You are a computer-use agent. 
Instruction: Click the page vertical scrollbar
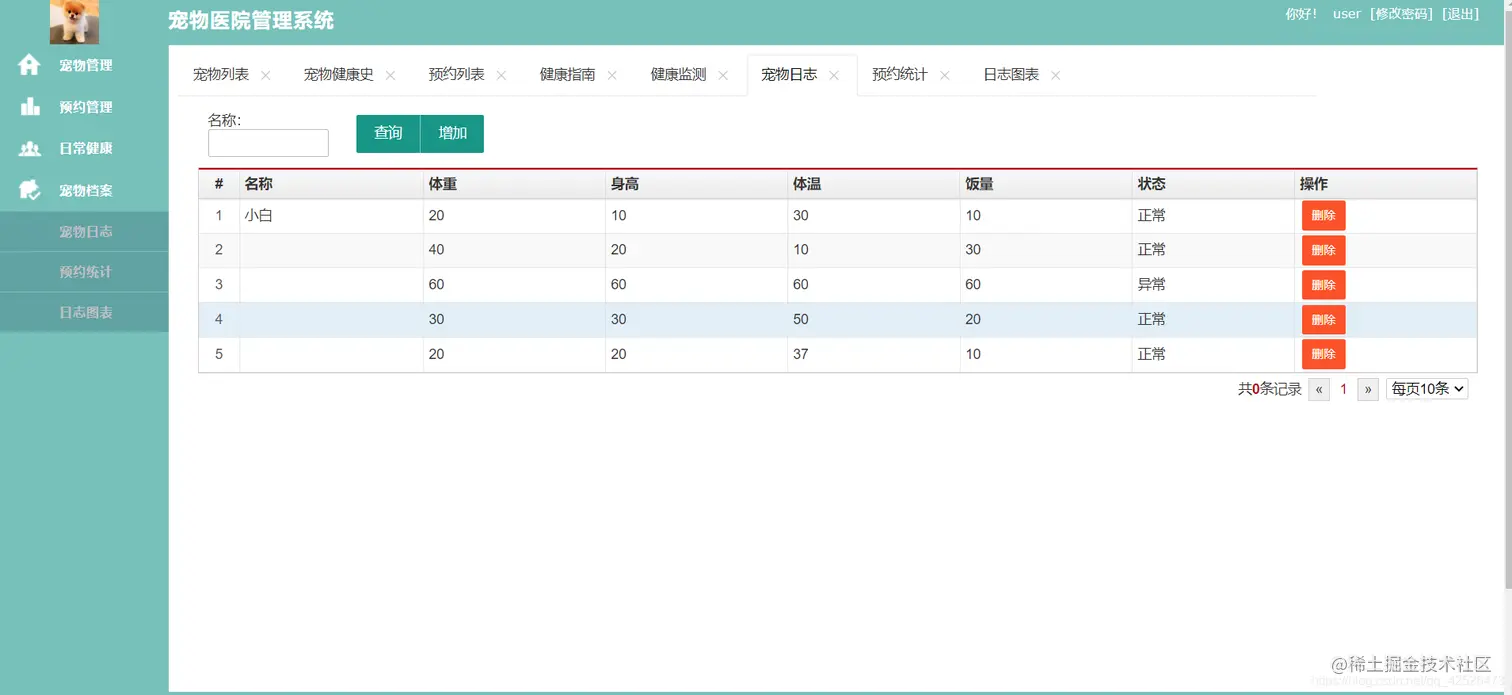tap(1507, 300)
